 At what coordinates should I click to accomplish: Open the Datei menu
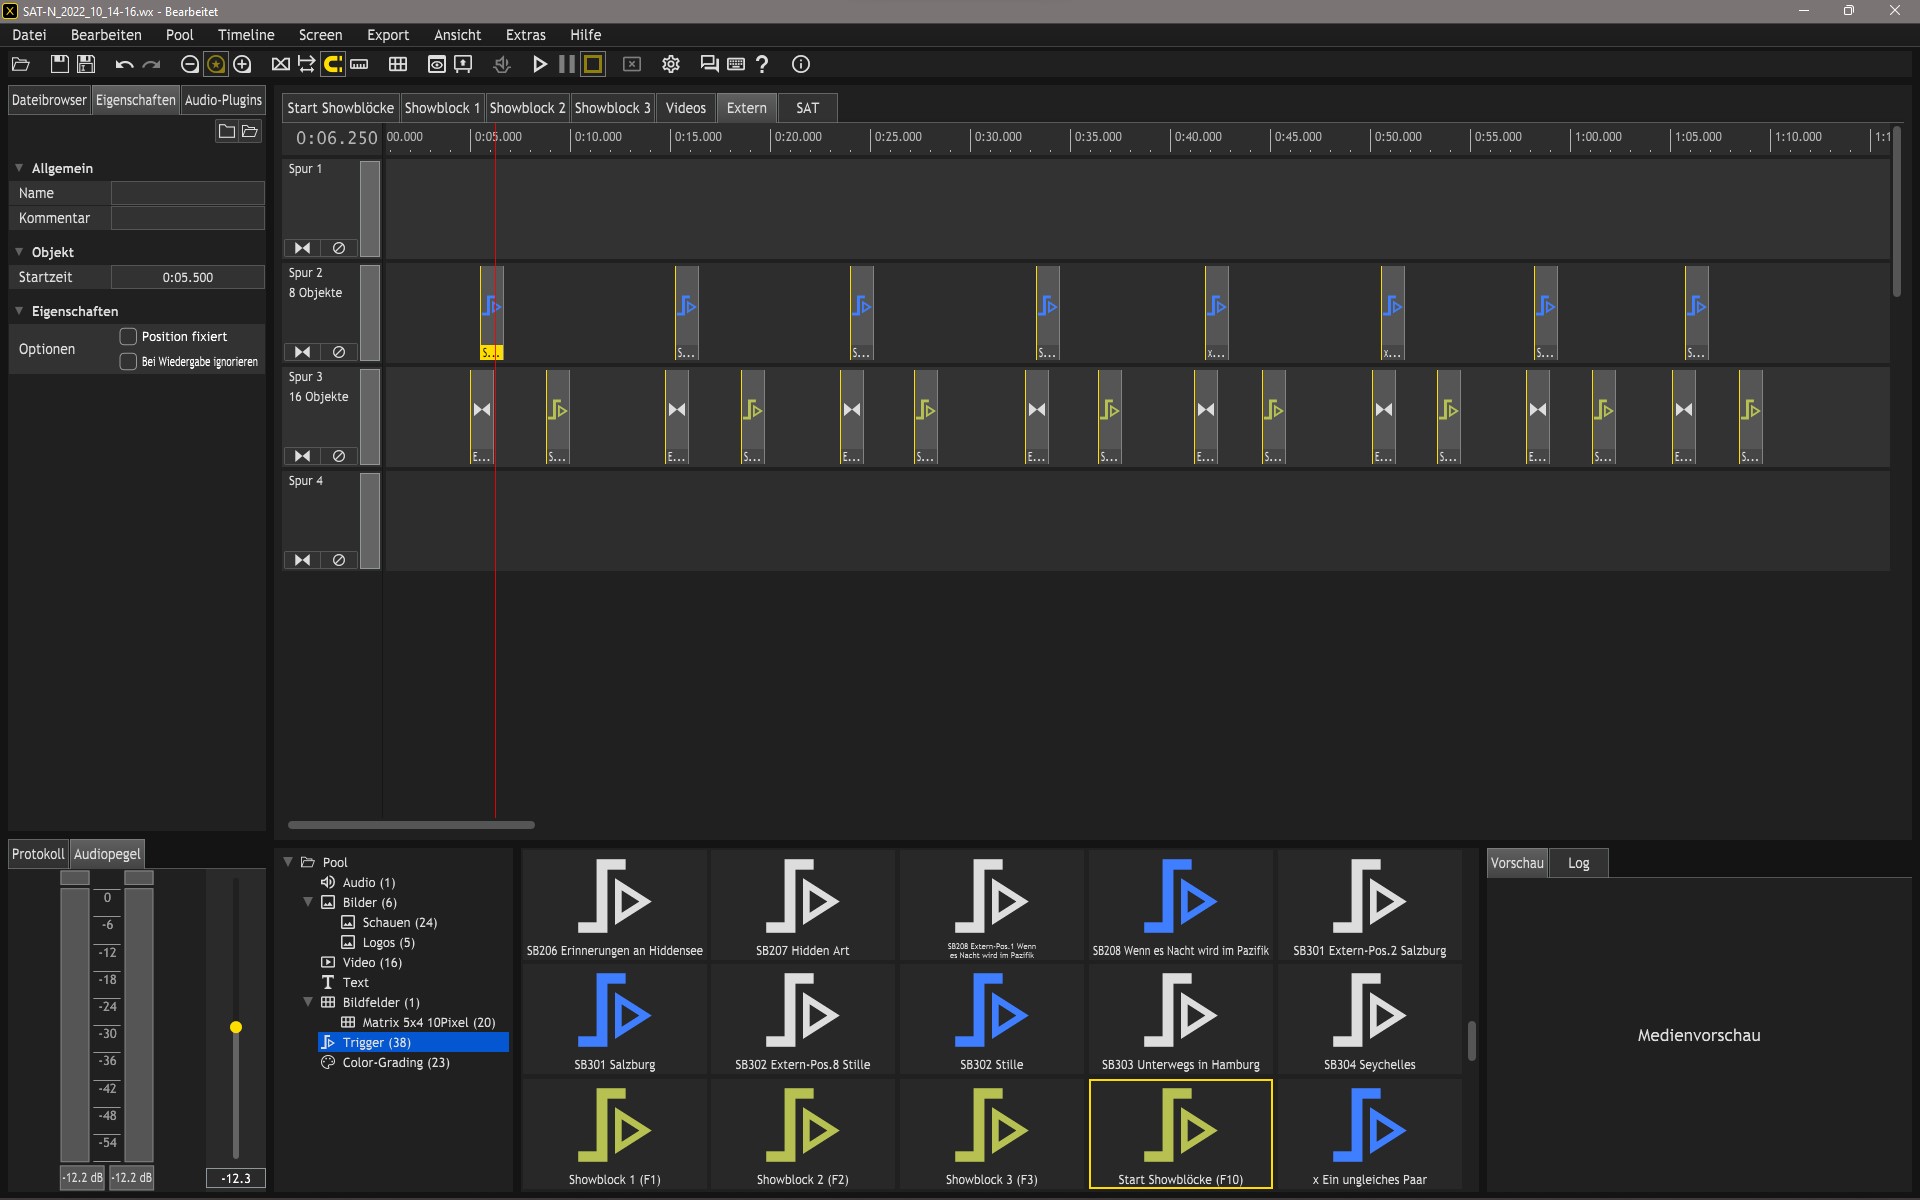(29, 35)
